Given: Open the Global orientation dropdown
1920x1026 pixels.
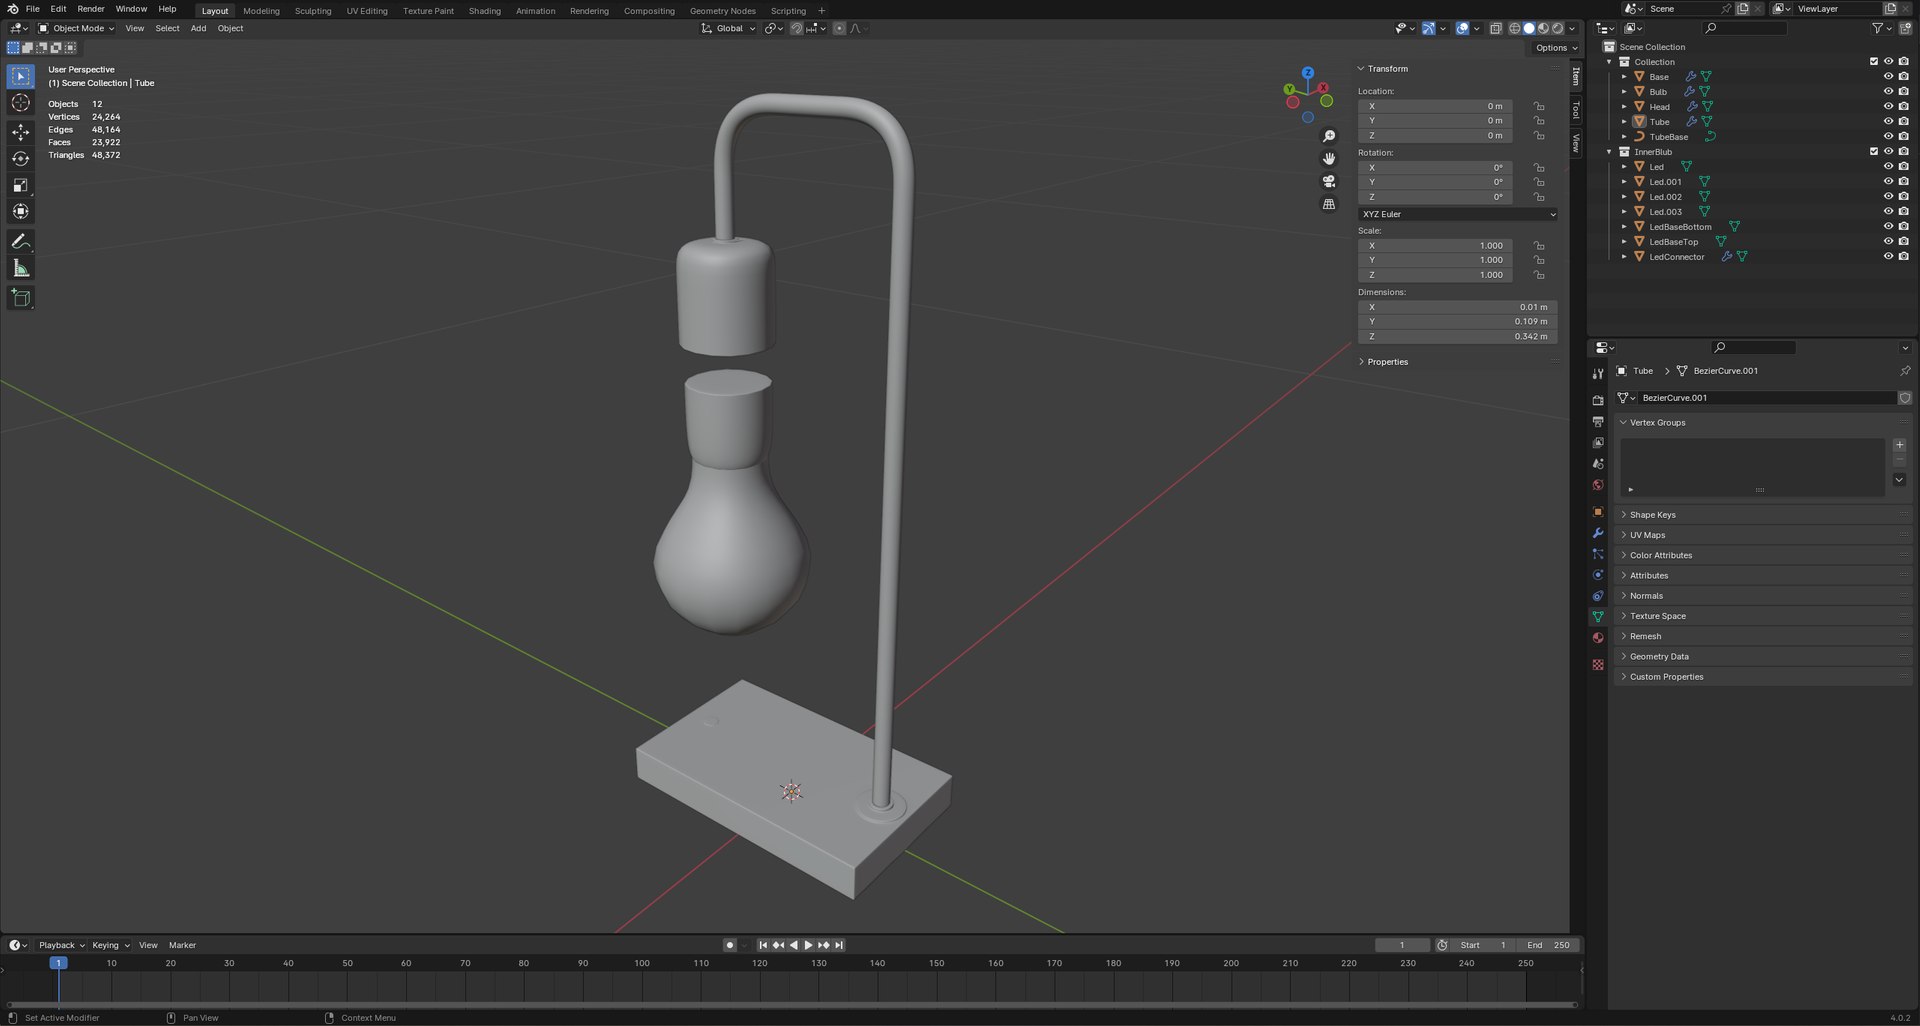Looking at the screenshot, I should [729, 28].
